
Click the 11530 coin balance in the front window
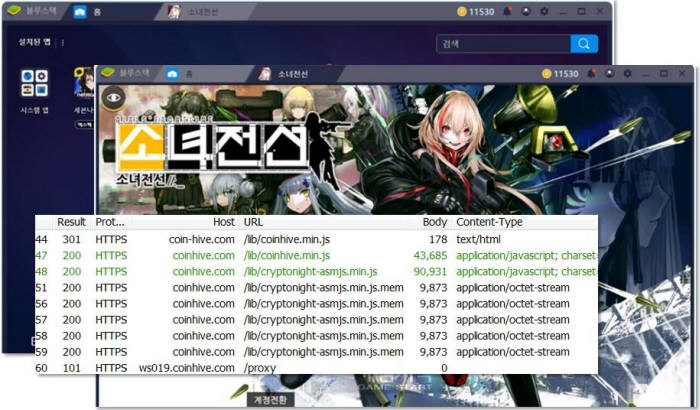tap(560, 74)
